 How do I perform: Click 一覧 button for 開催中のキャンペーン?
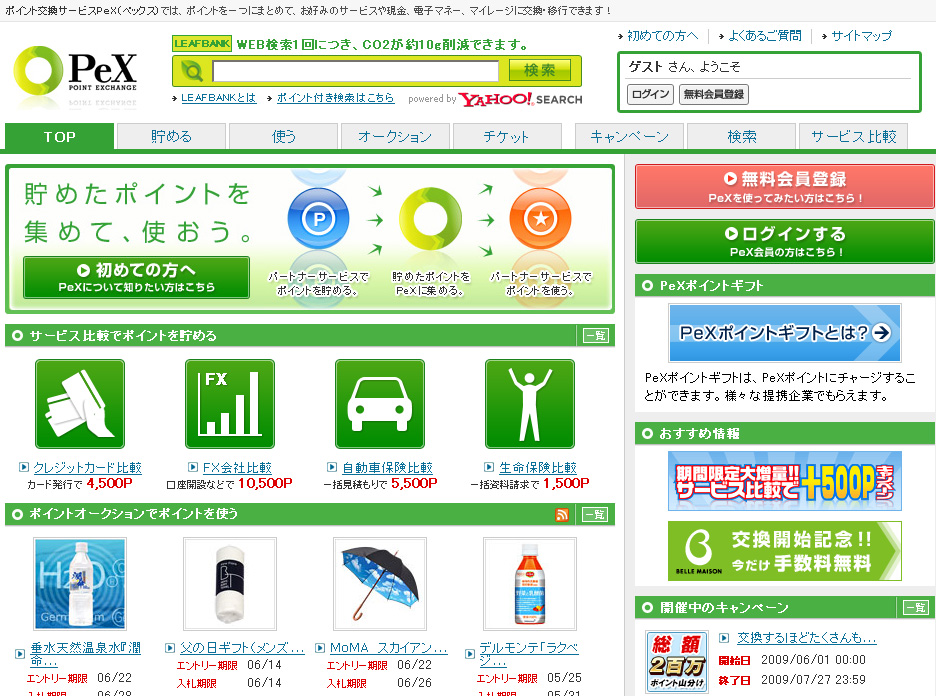coord(916,608)
